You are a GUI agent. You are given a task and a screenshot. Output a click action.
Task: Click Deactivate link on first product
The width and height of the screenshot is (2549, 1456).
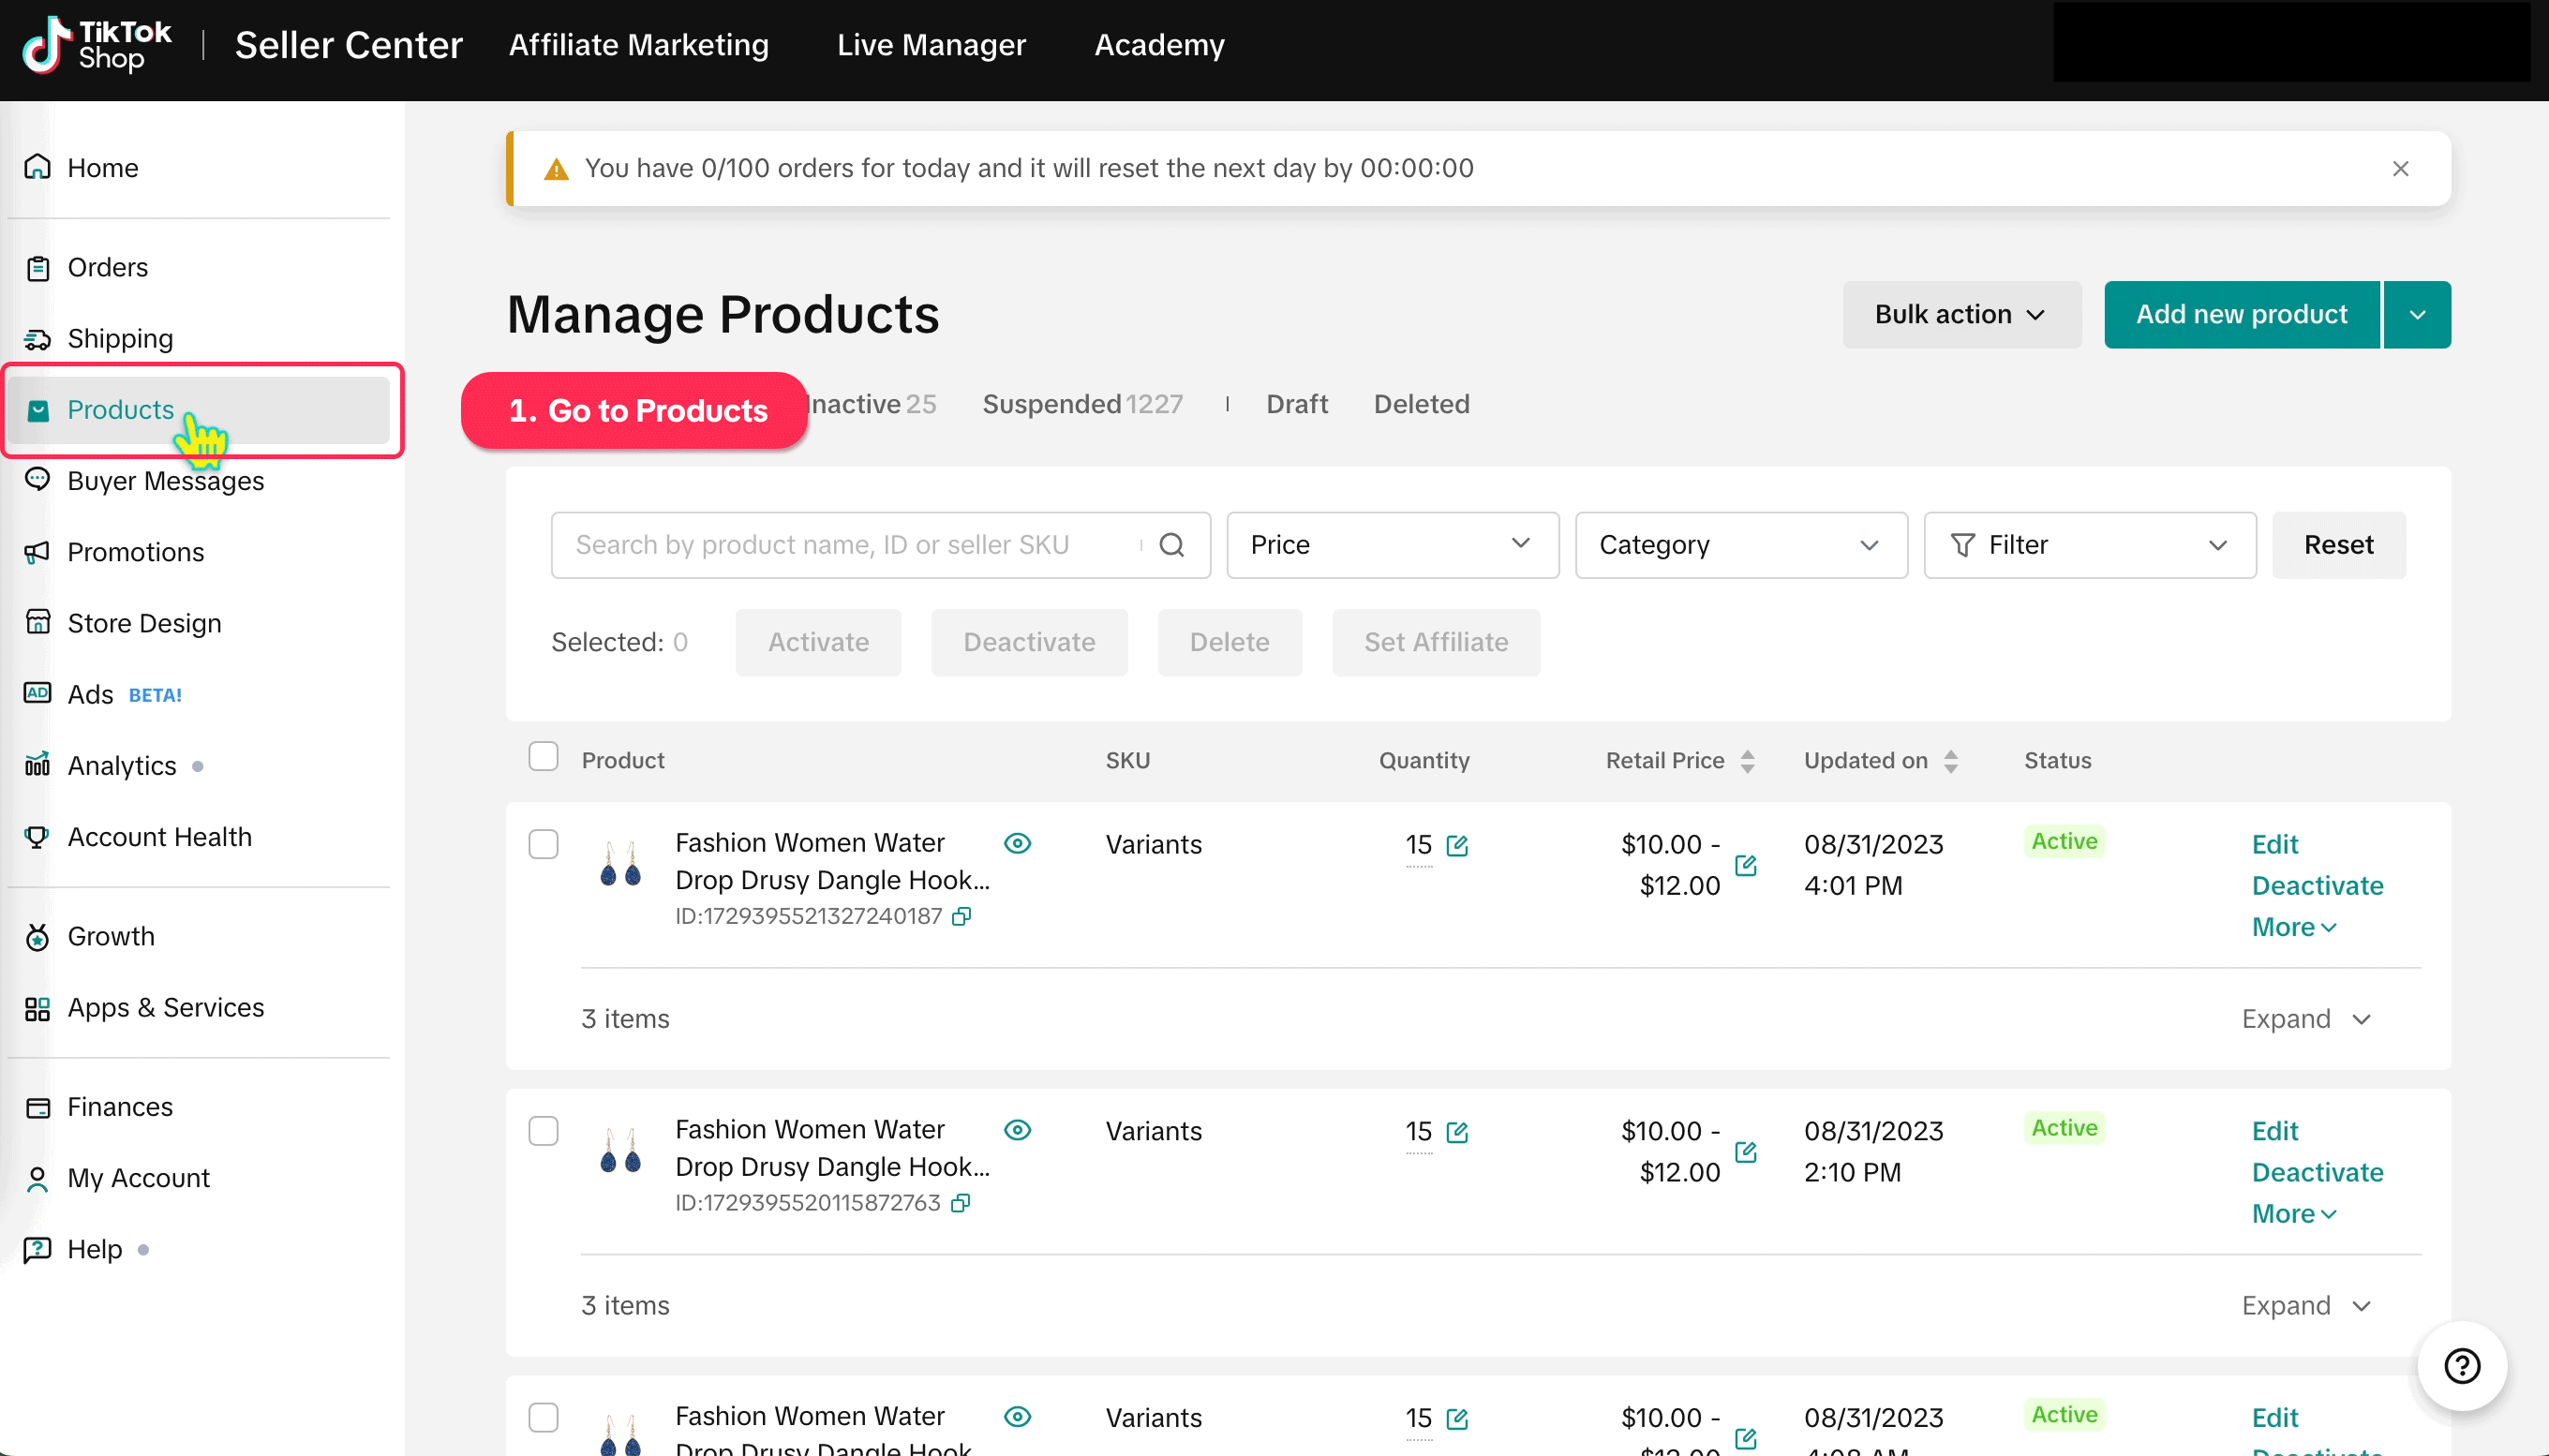pyautogui.click(x=2316, y=885)
